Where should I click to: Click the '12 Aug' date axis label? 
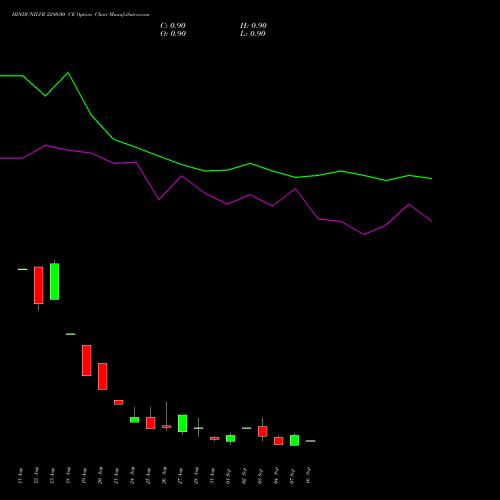tap(36, 476)
